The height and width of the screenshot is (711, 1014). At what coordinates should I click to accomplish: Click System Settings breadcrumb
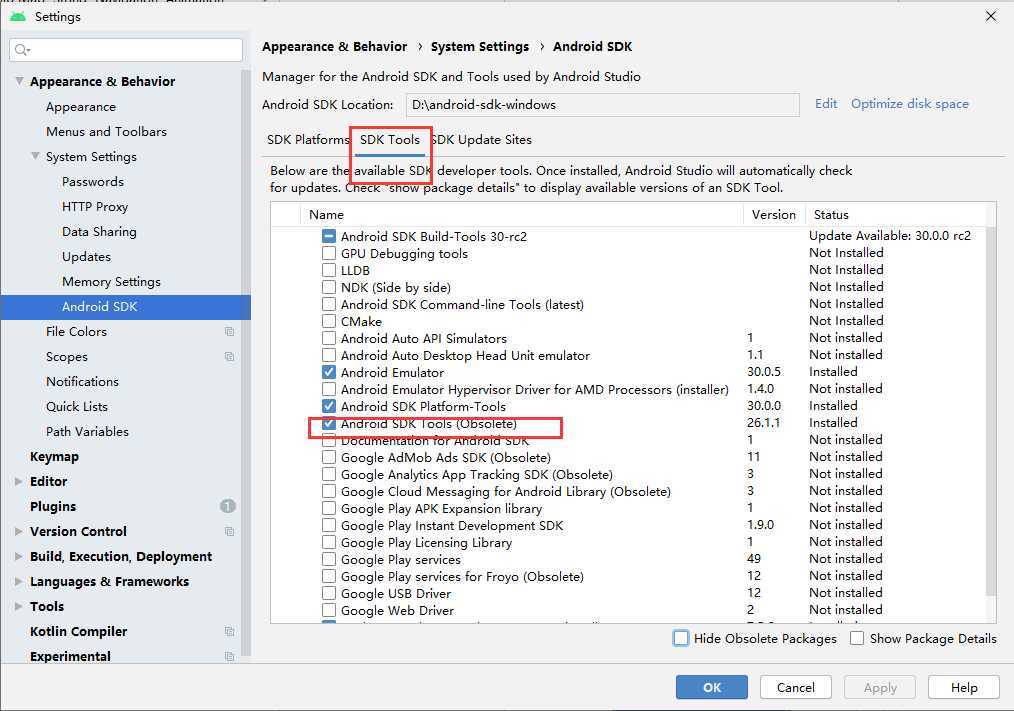pyautogui.click(x=480, y=47)
